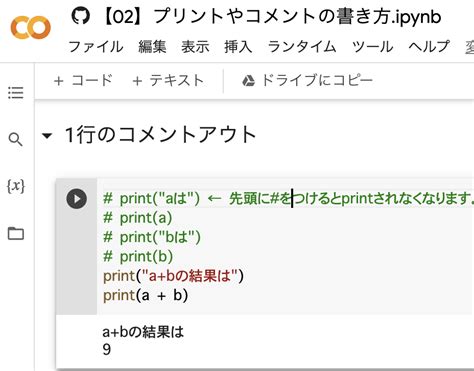Screen dimensions: 474x371
Task: Click the code line print("a+bの結果は")
Action: pos(173,276)
